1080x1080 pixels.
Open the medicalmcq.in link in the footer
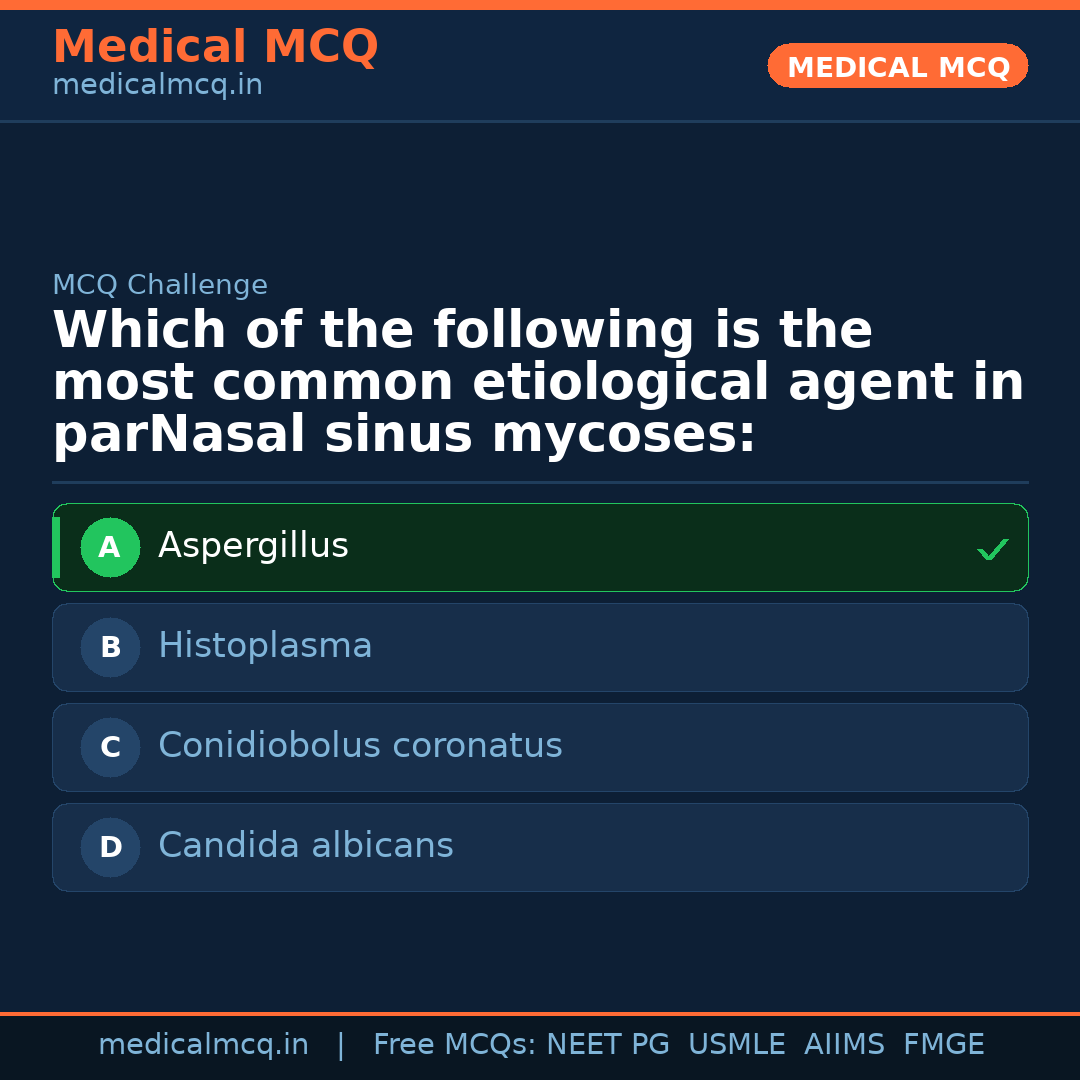click(x=203, y=1045)
